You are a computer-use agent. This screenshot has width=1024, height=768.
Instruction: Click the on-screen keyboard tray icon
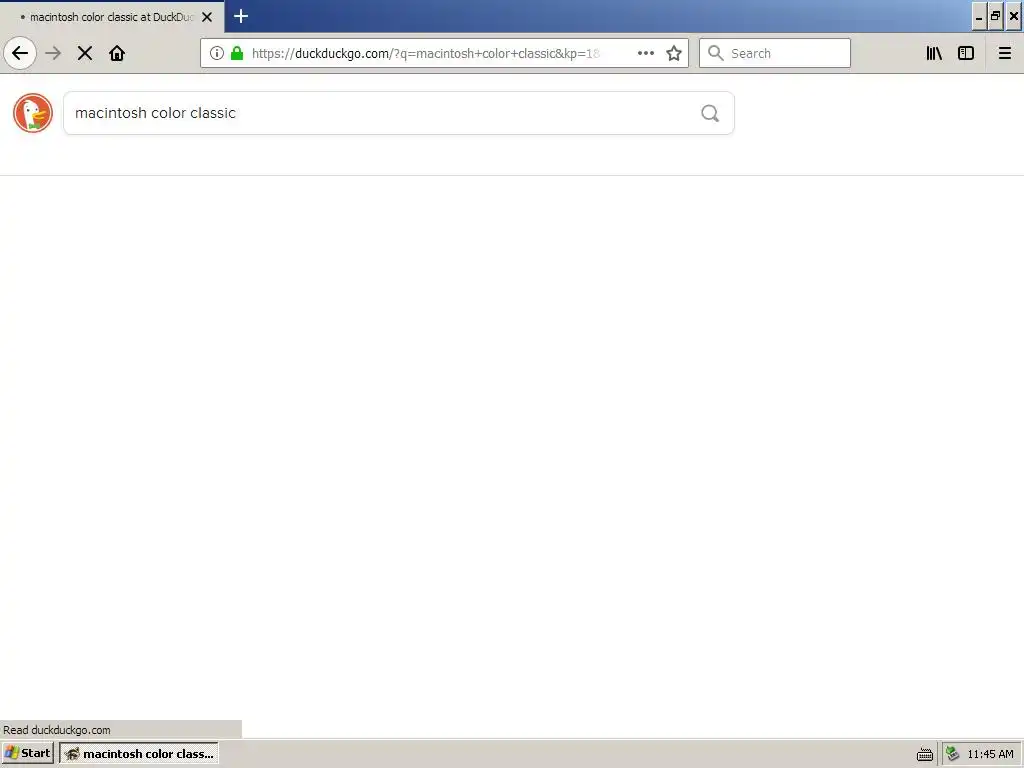pyautogui.click(x=924, y=754)
